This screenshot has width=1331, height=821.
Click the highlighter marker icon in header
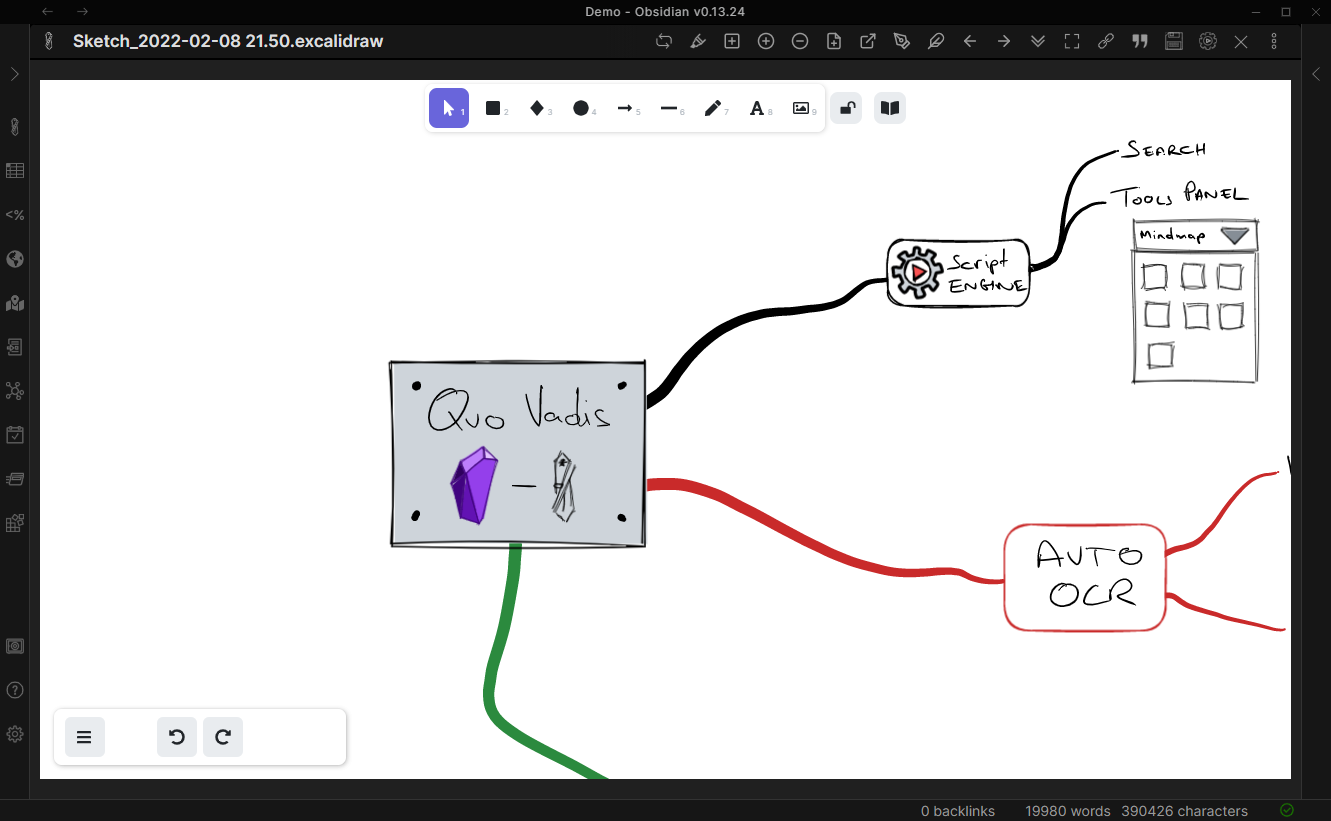coord(698,41)
